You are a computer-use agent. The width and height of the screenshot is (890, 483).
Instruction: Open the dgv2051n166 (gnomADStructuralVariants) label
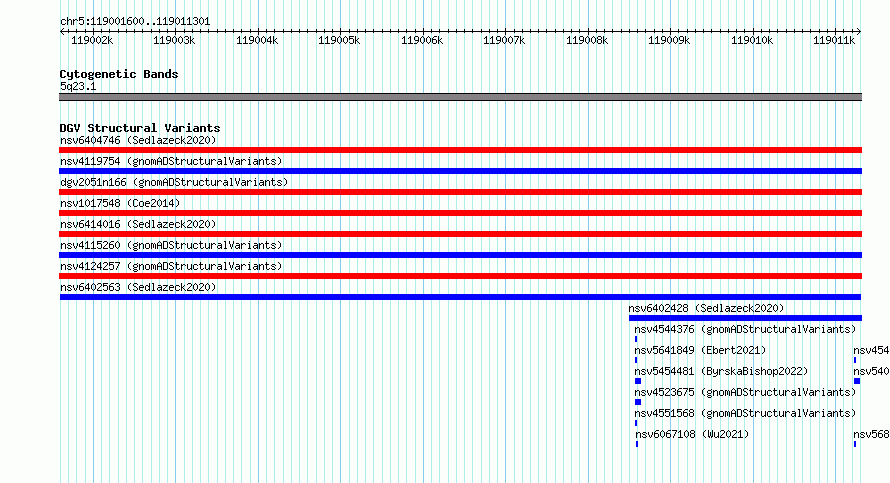point(174,182)
